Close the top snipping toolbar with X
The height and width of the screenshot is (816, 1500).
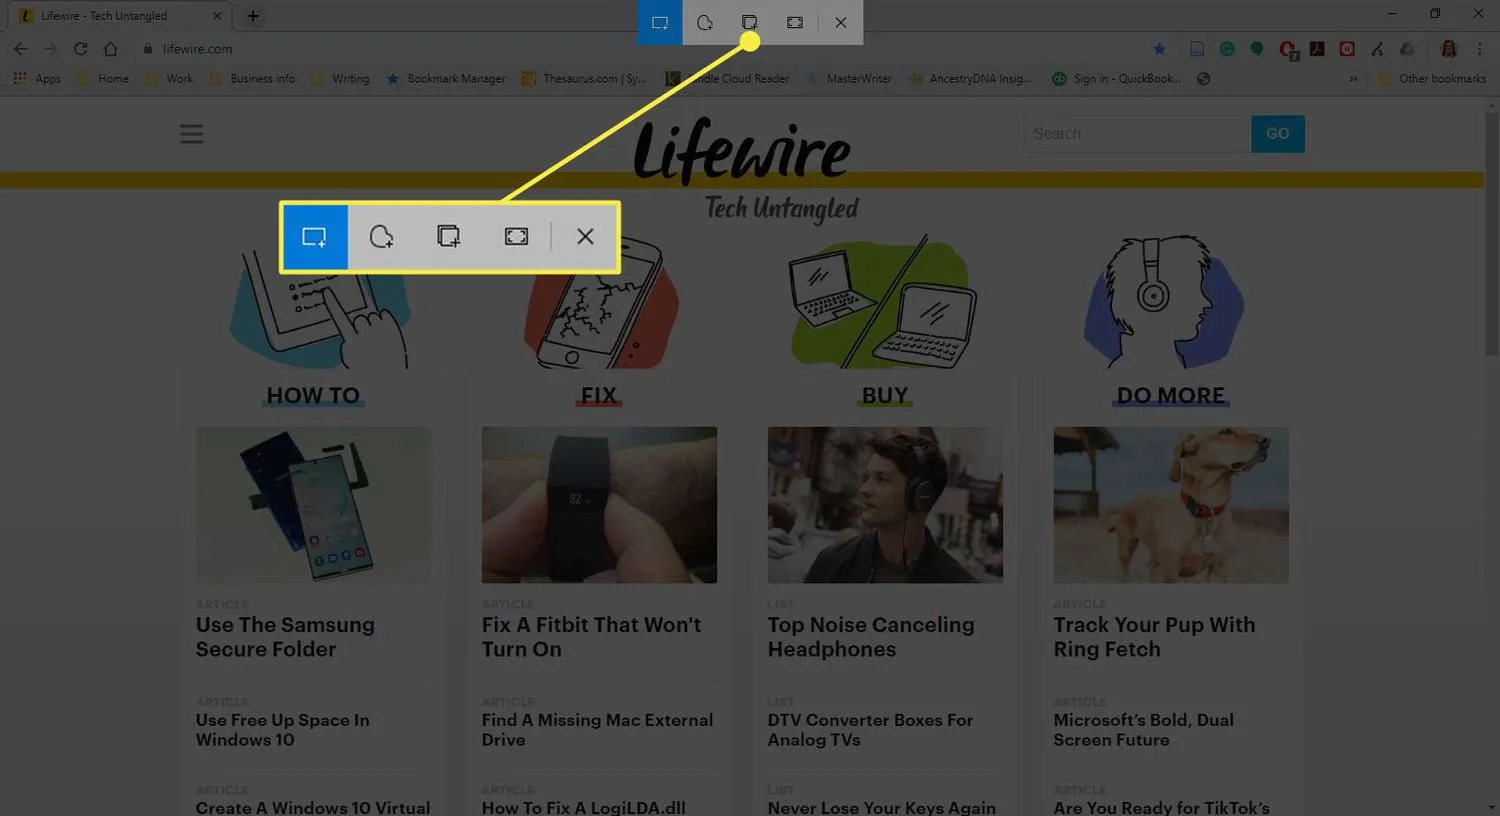click(841, 22)
